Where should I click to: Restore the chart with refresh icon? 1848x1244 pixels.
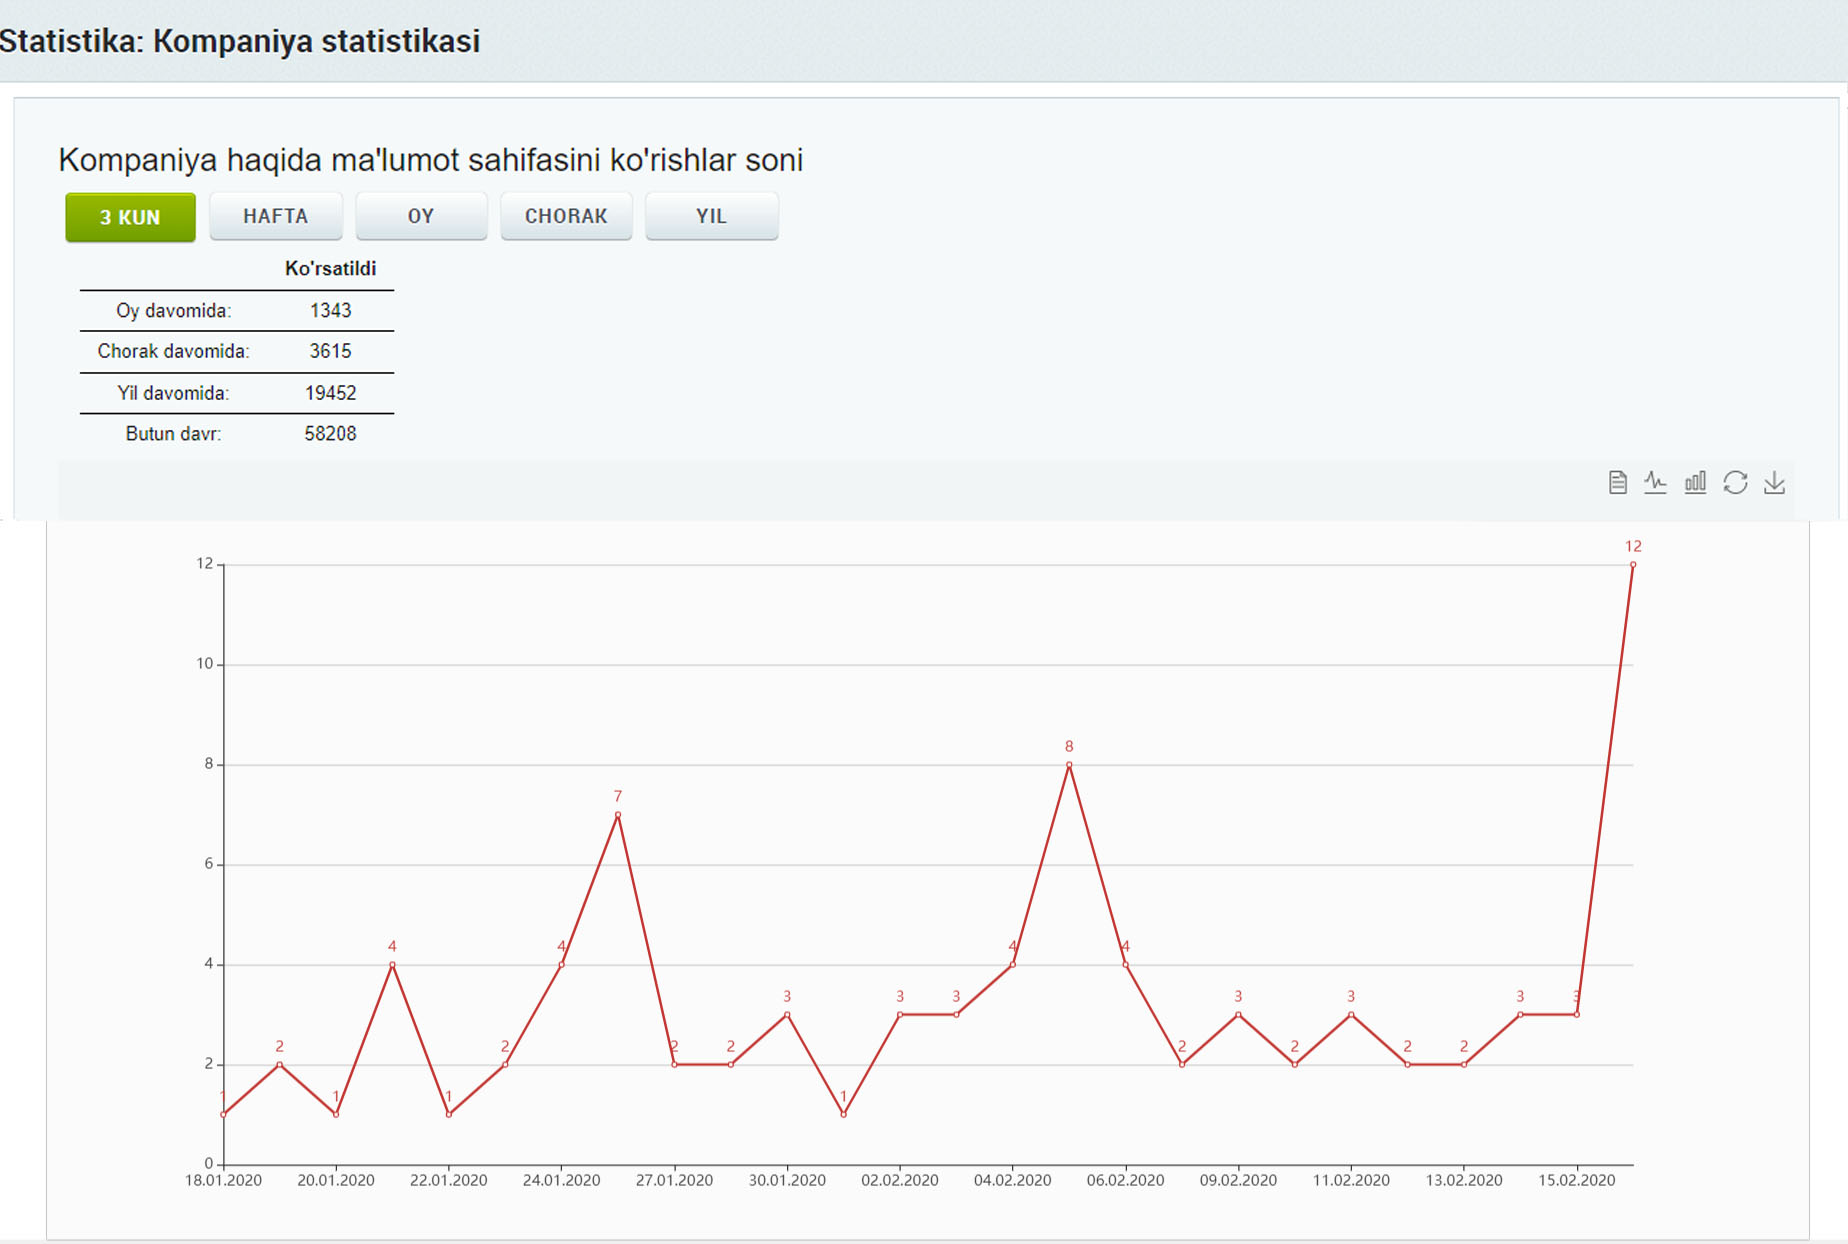click(1735, 483)
